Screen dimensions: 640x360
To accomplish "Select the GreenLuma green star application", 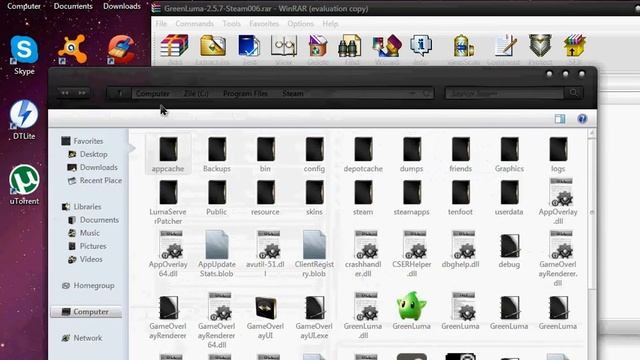I will (x=411, y=311).
